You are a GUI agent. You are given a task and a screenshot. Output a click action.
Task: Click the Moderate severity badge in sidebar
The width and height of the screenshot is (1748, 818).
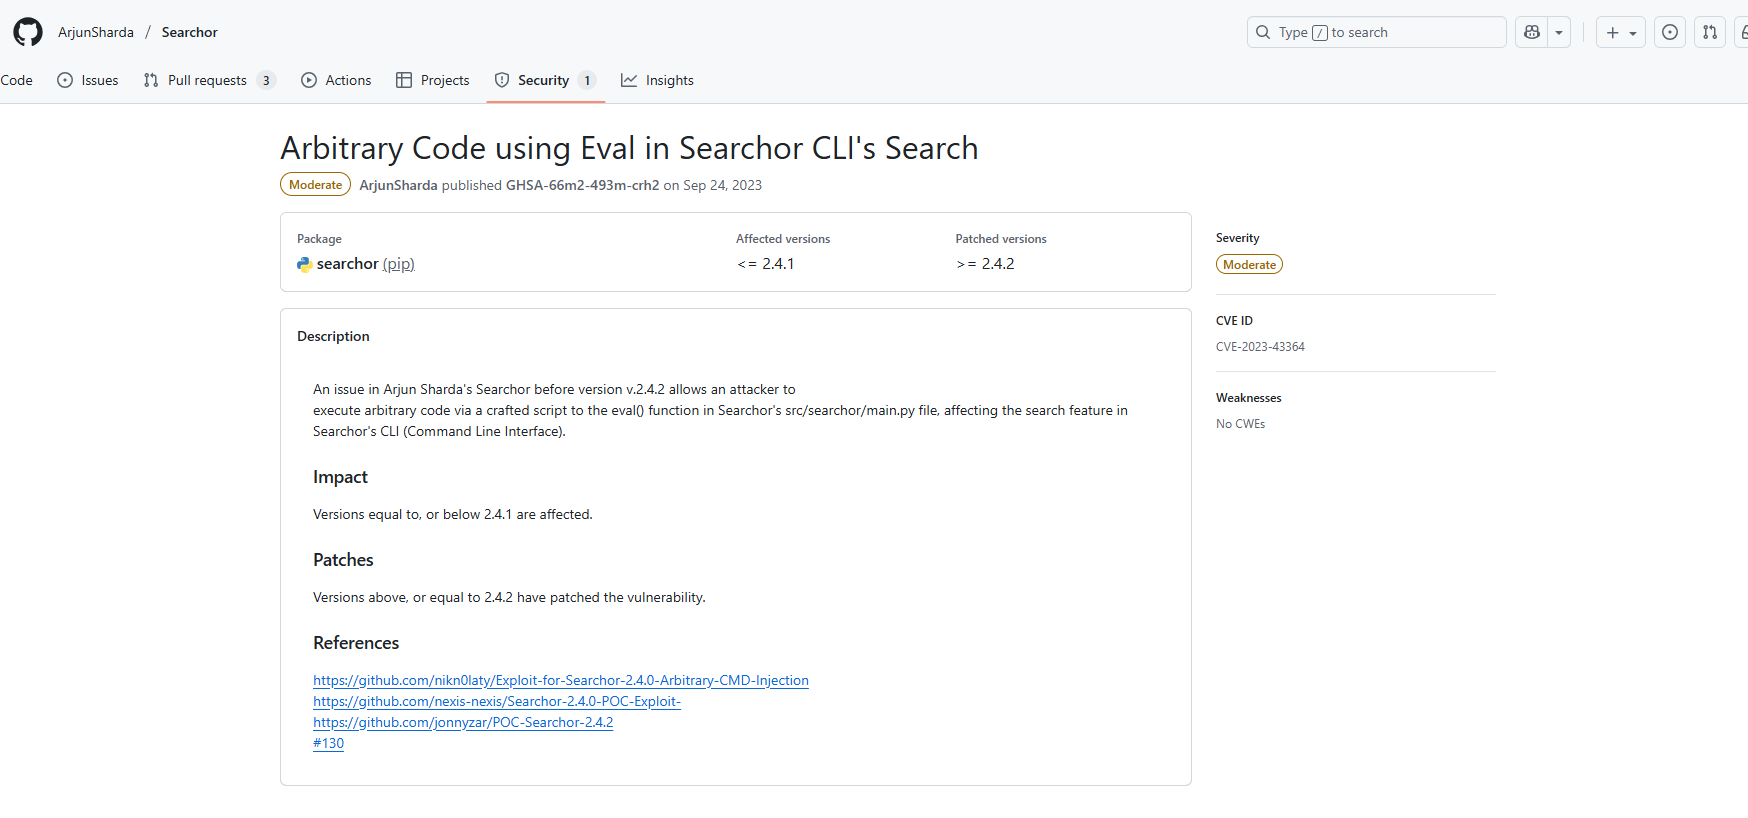point(1249,264)
